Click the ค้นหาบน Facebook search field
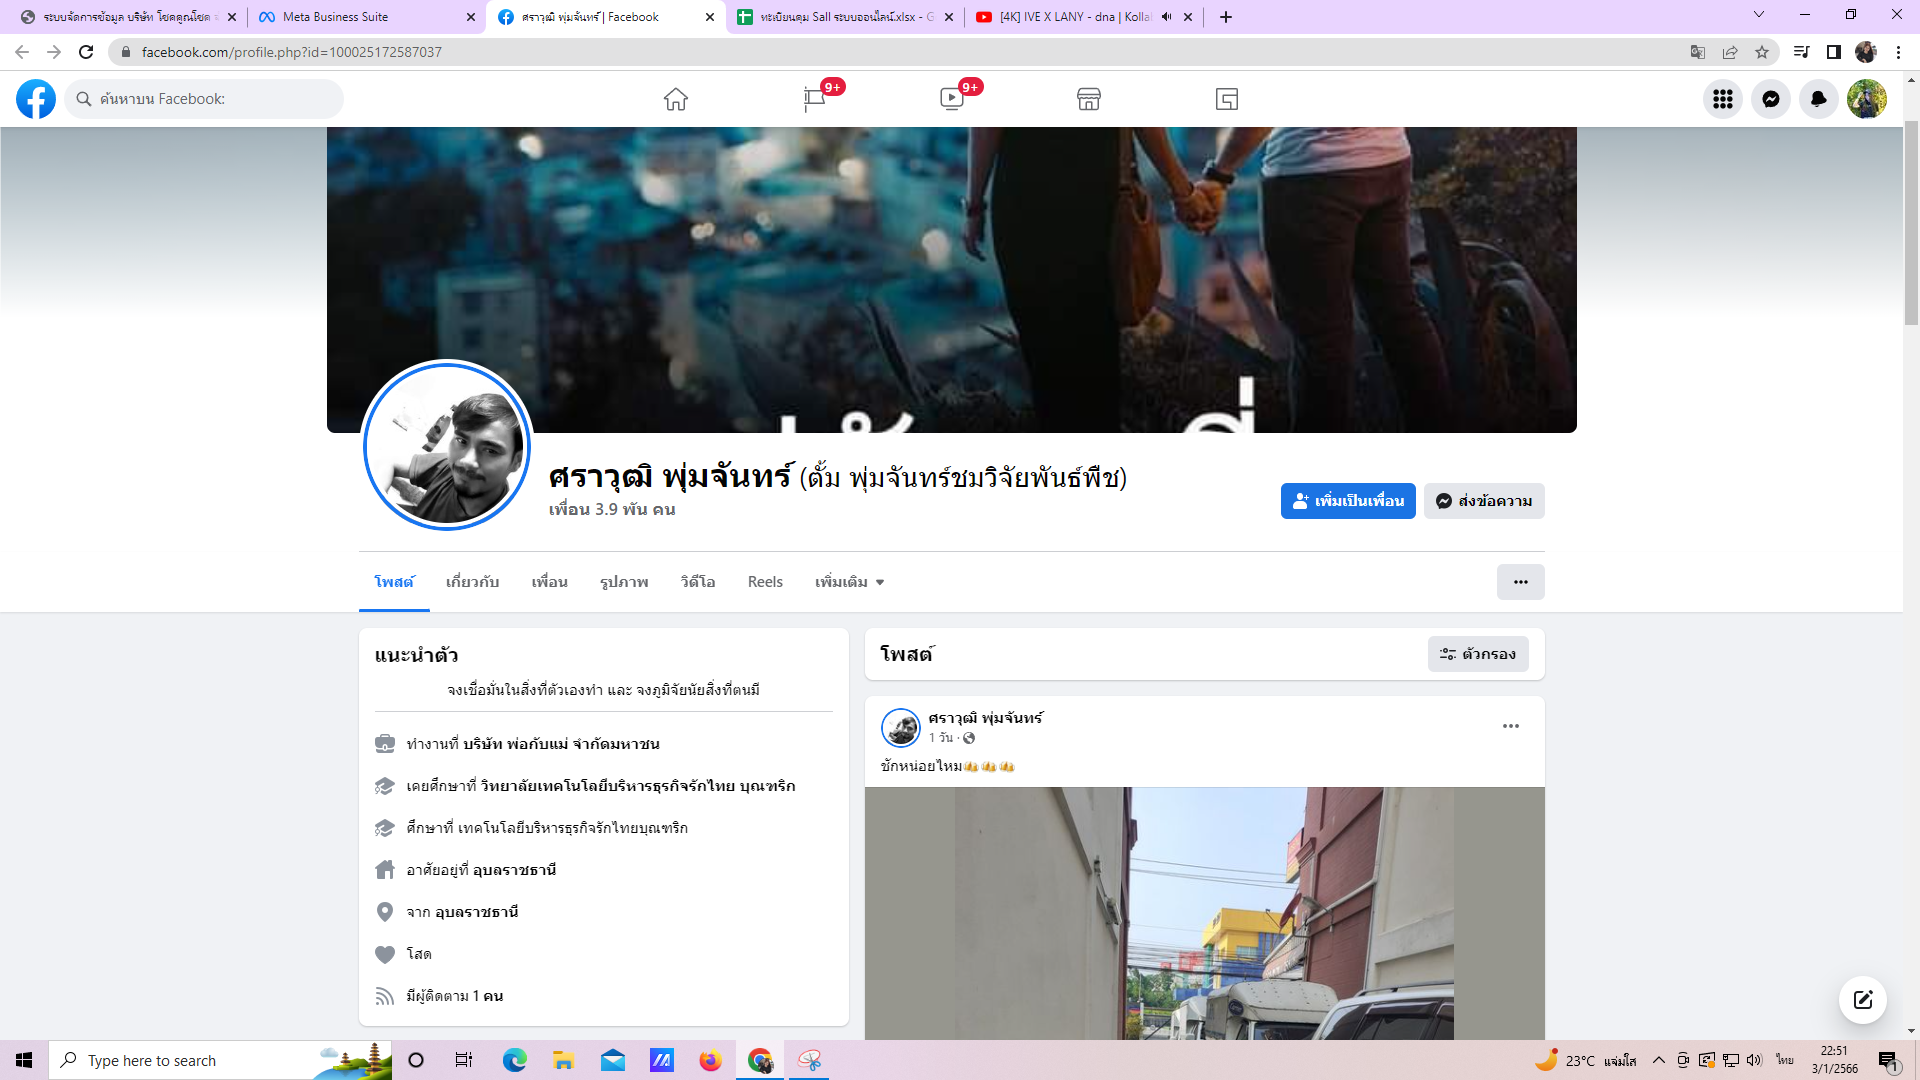Viewport: 1920px width, 1080px height. (x=205, y=99)
